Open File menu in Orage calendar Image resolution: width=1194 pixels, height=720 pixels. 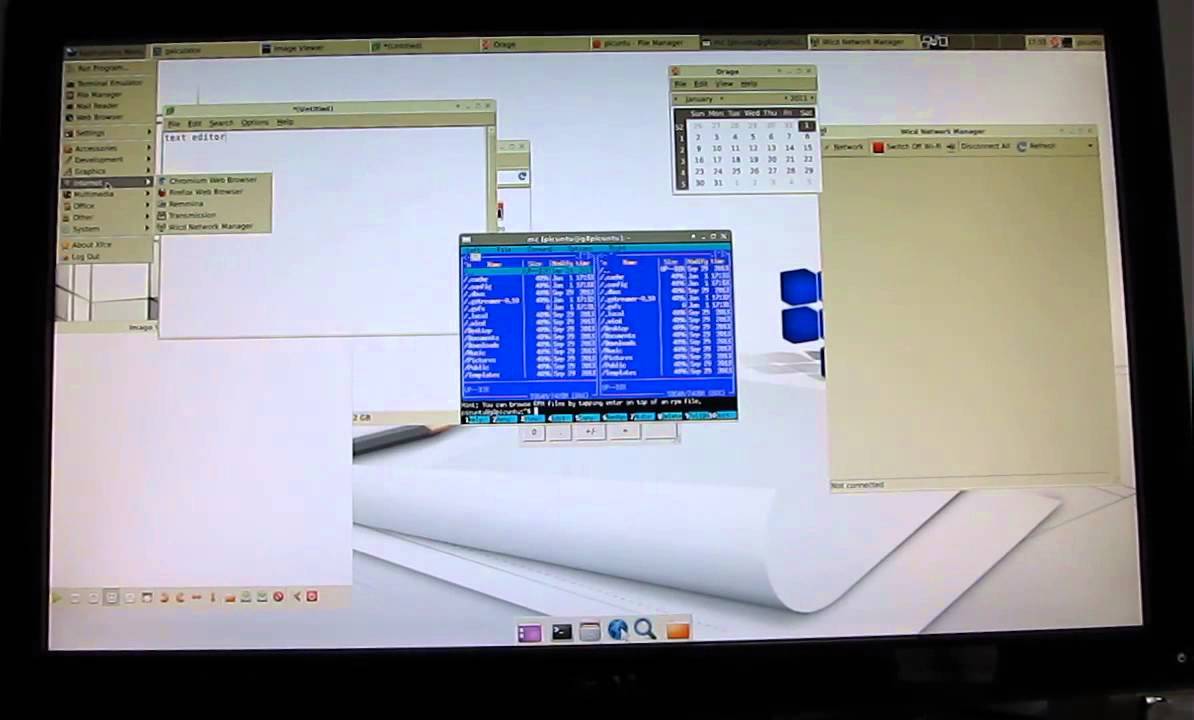click(681, 84)
